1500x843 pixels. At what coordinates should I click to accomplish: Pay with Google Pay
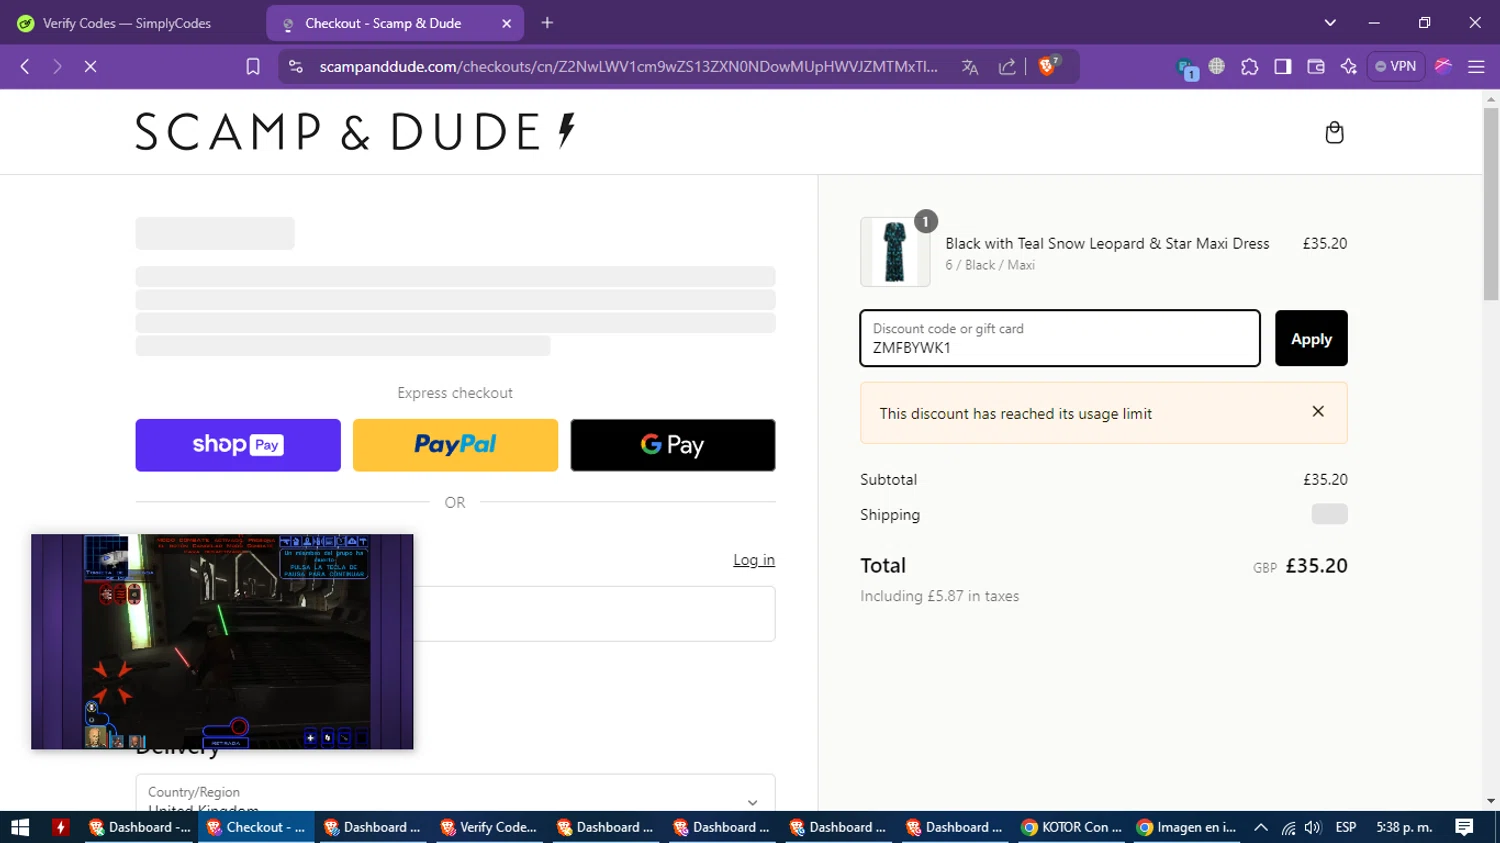(x=673, y=445)
